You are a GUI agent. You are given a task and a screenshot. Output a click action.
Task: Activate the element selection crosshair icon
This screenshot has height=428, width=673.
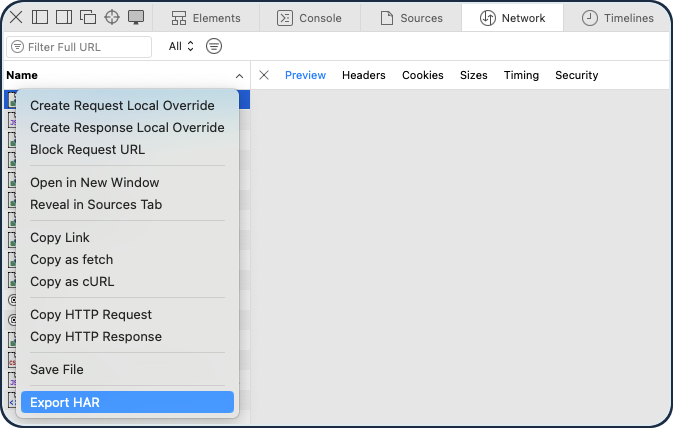click(112, 17)
